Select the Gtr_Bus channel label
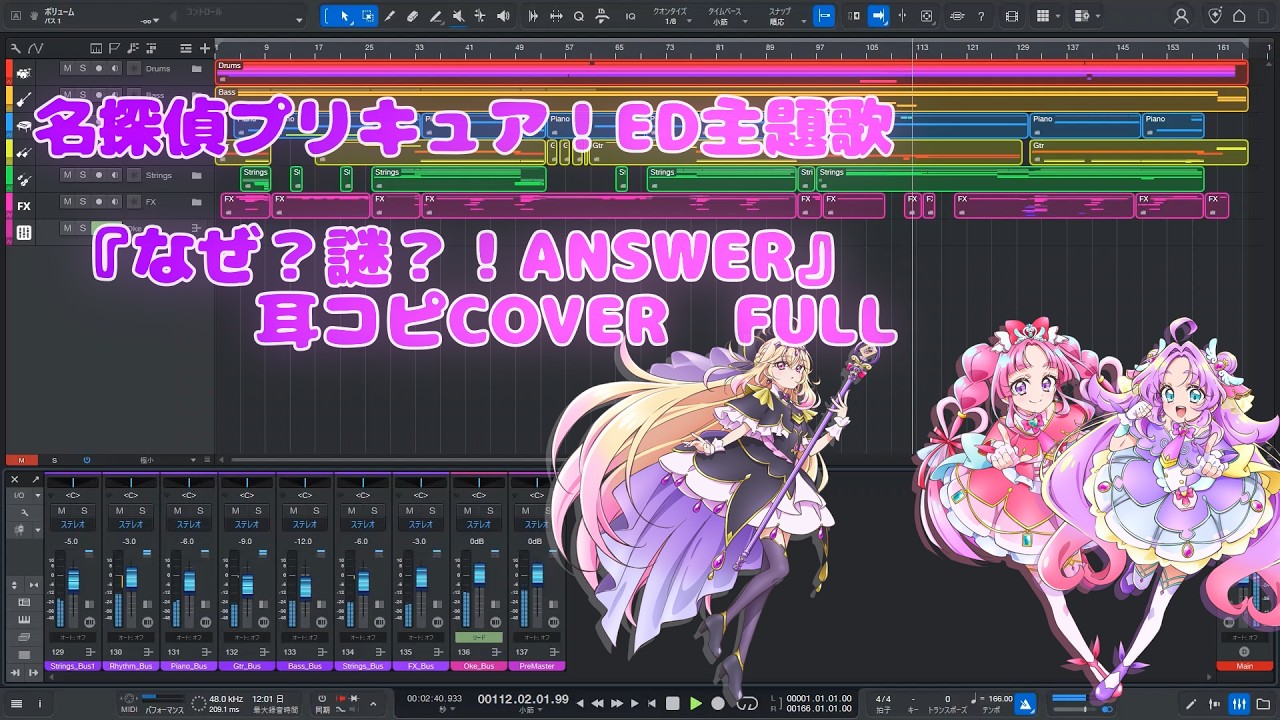The height and width of the screenshot is (720, 1280). coord(246,666)
